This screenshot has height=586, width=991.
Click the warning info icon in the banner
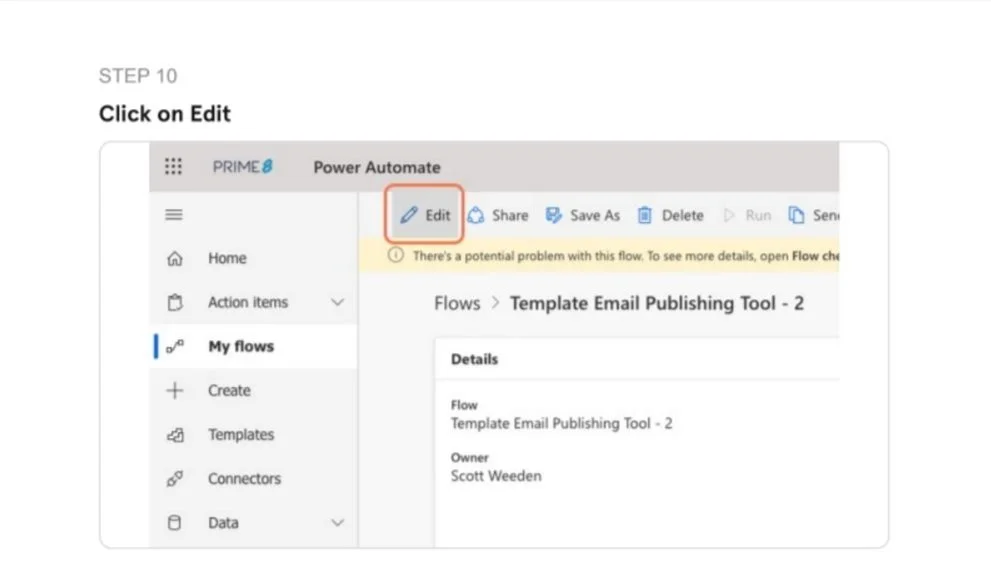point(395,255)
